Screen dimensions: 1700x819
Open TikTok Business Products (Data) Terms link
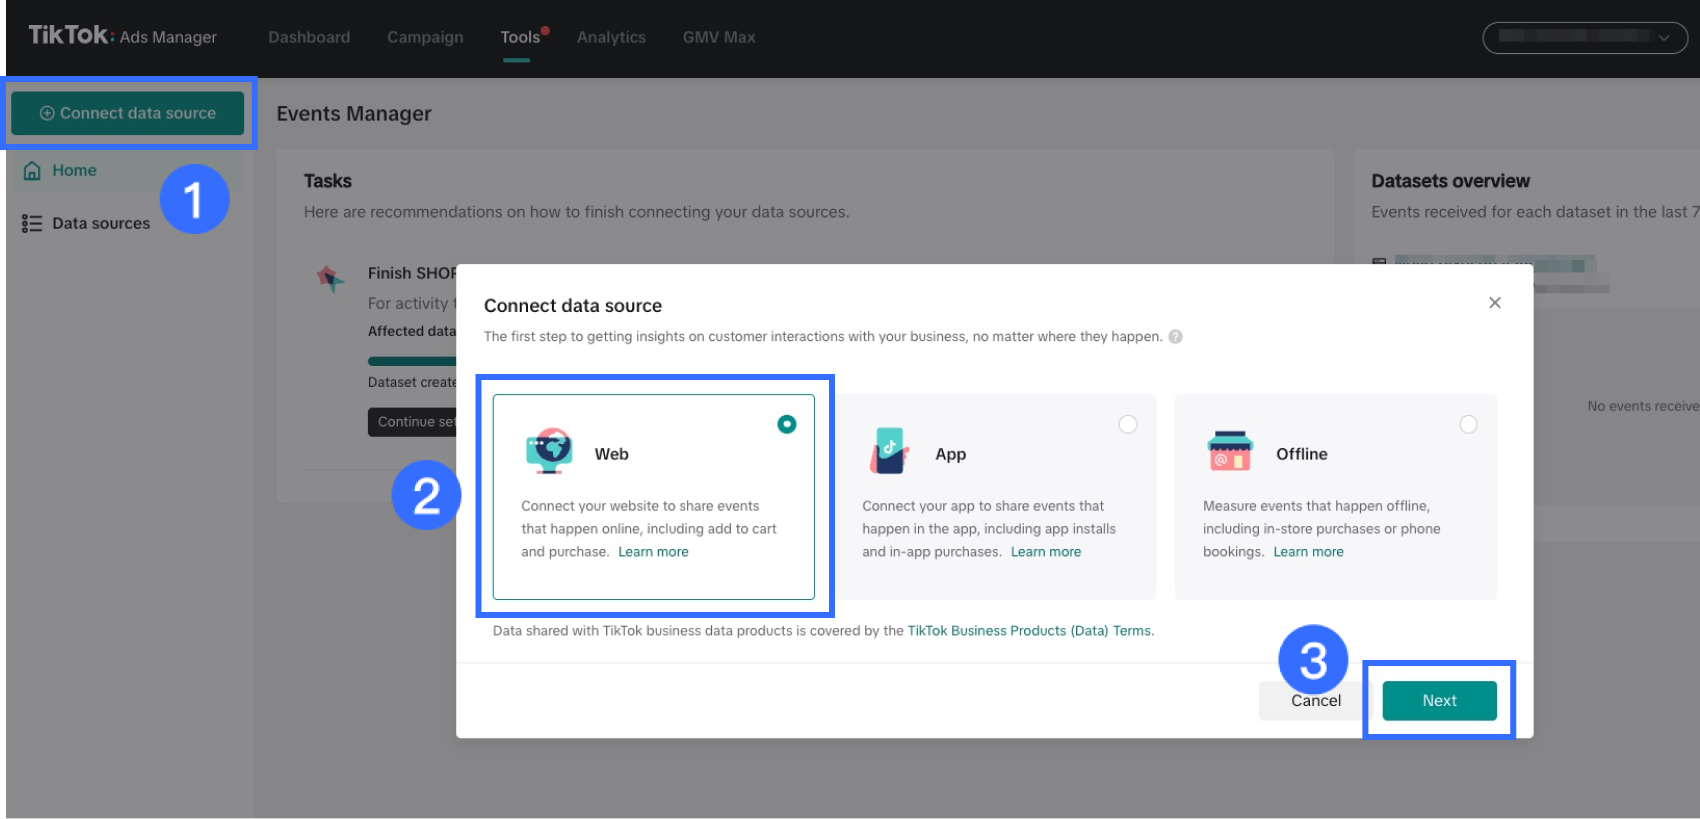click(x=1029, y=631)
